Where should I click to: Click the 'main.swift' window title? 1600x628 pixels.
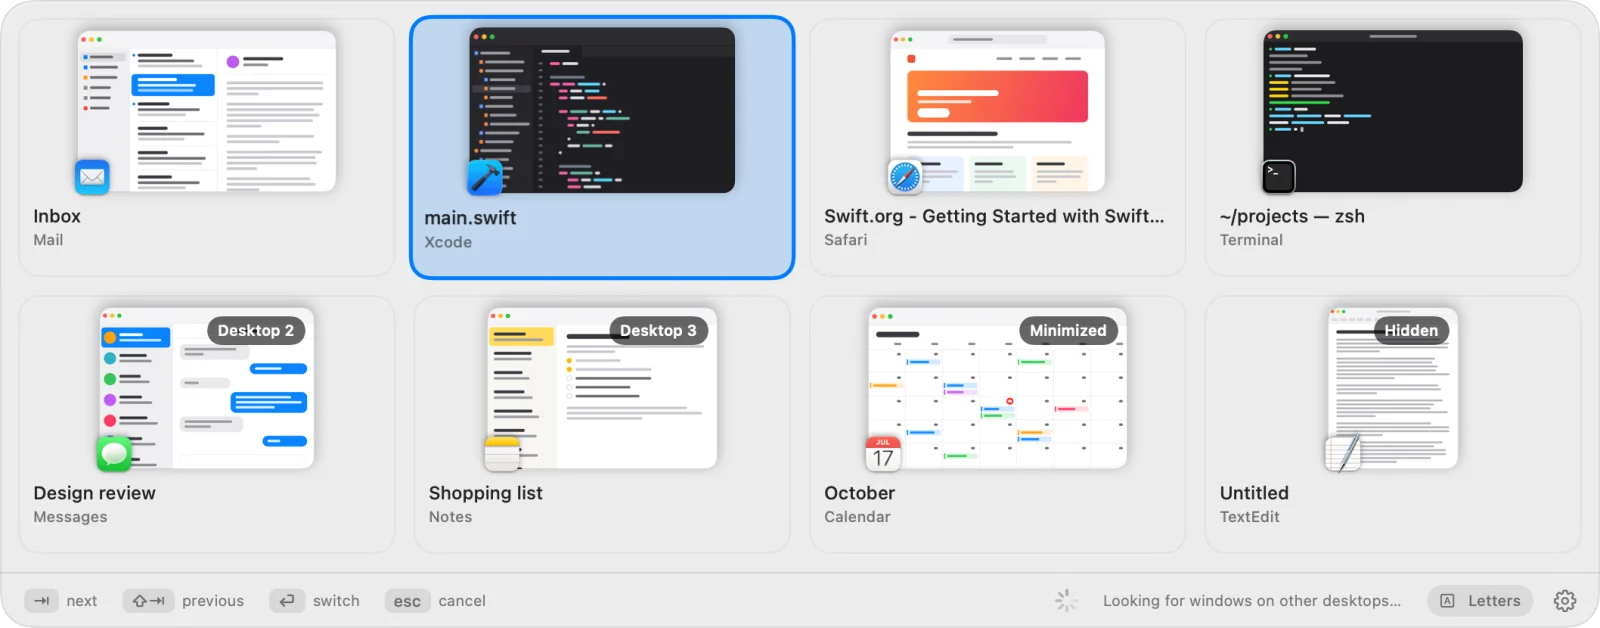tap(470, 218)
